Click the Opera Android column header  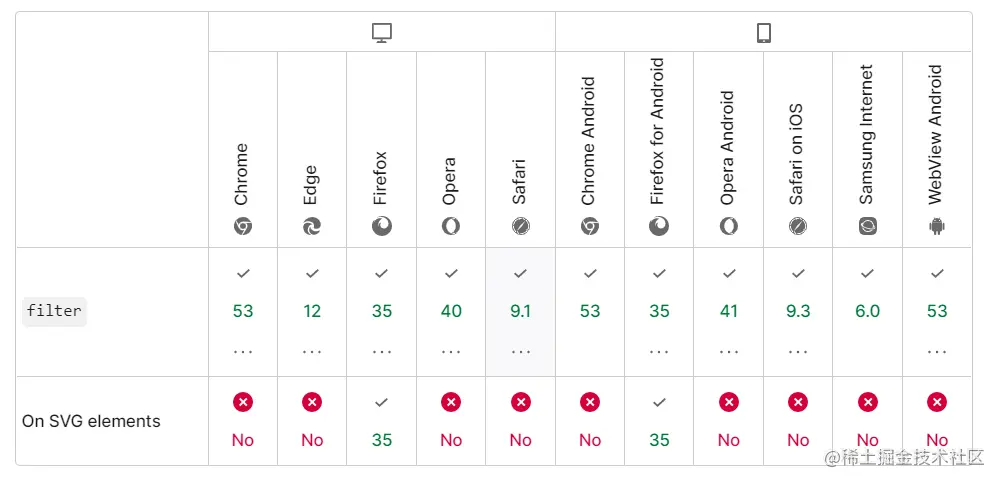click(728, 148)
